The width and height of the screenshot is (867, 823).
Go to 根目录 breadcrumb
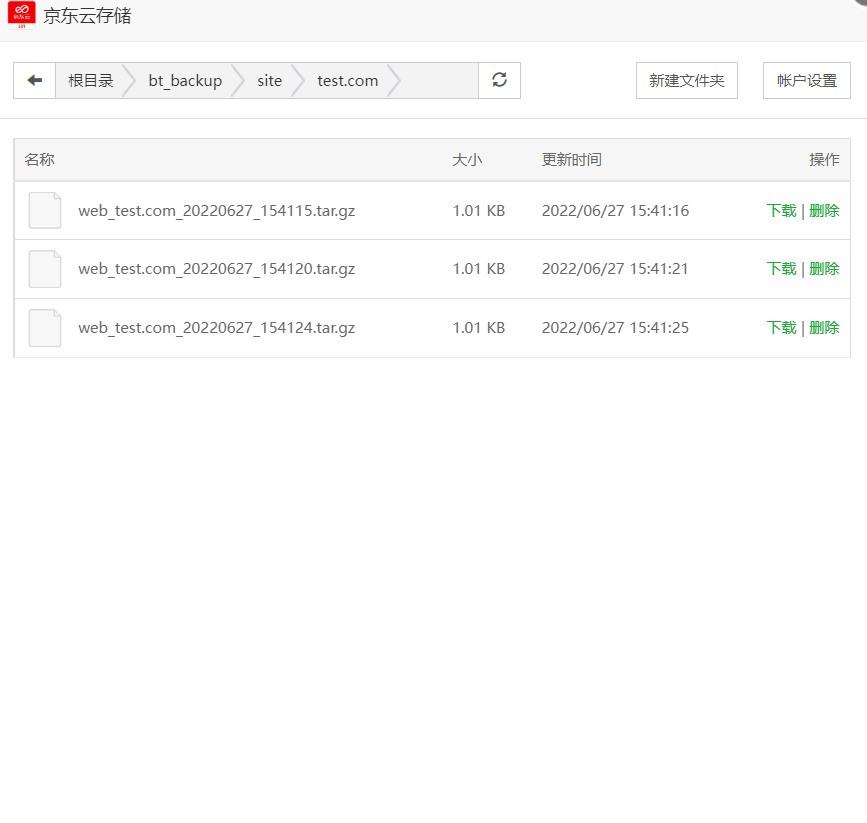coord(91,81)
